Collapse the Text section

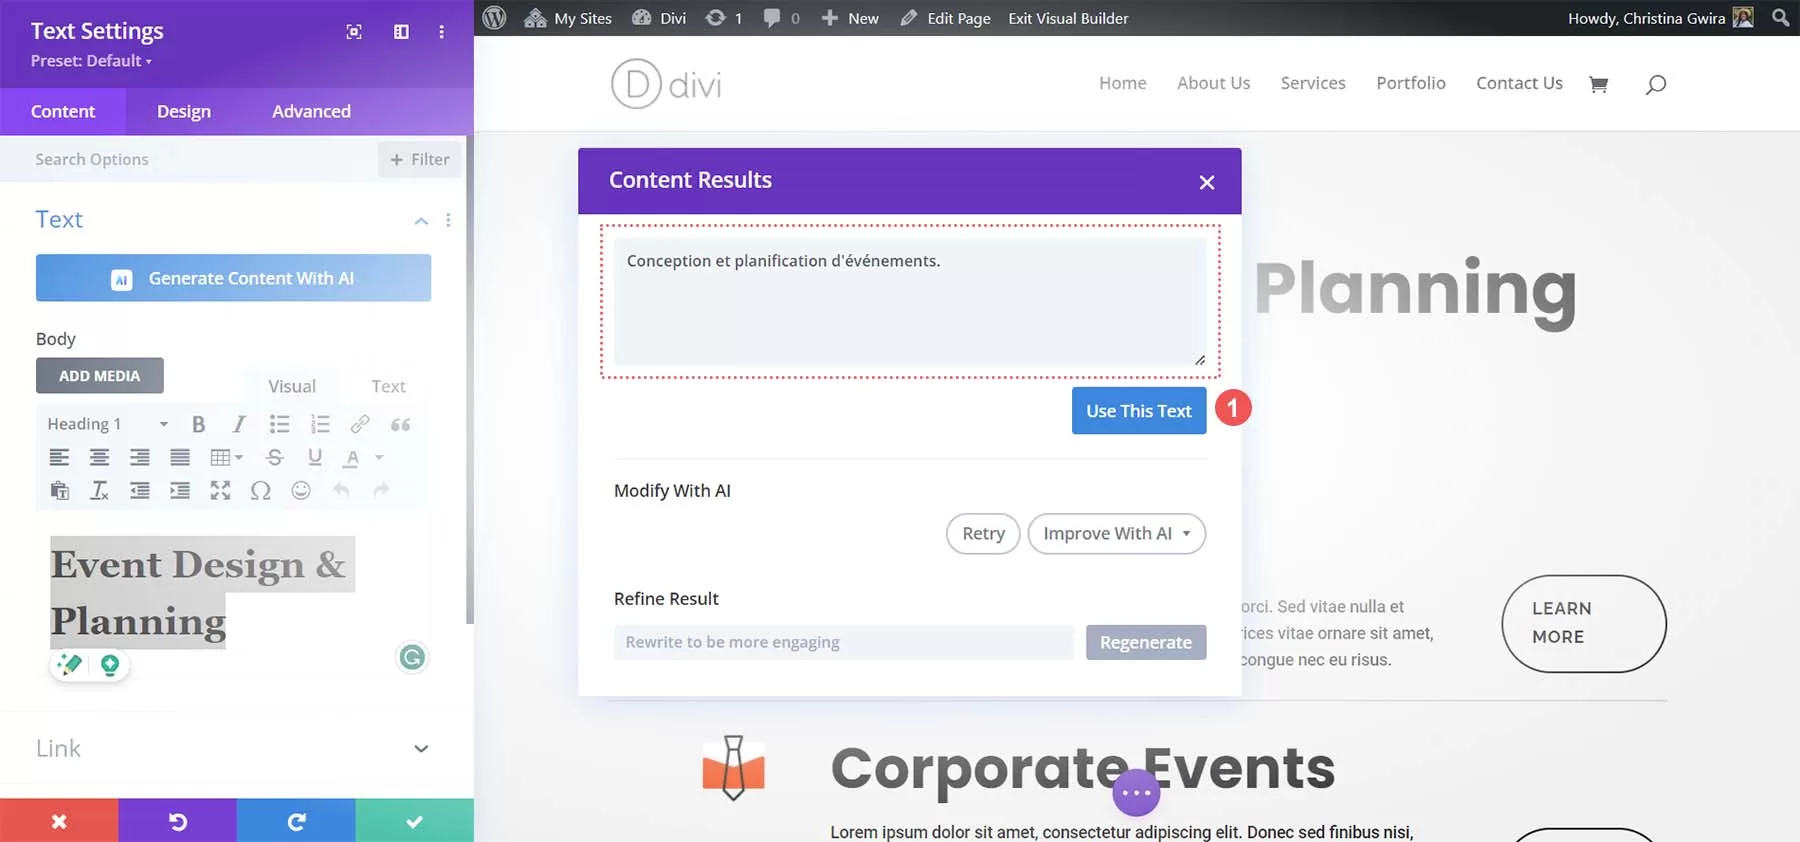421,220
